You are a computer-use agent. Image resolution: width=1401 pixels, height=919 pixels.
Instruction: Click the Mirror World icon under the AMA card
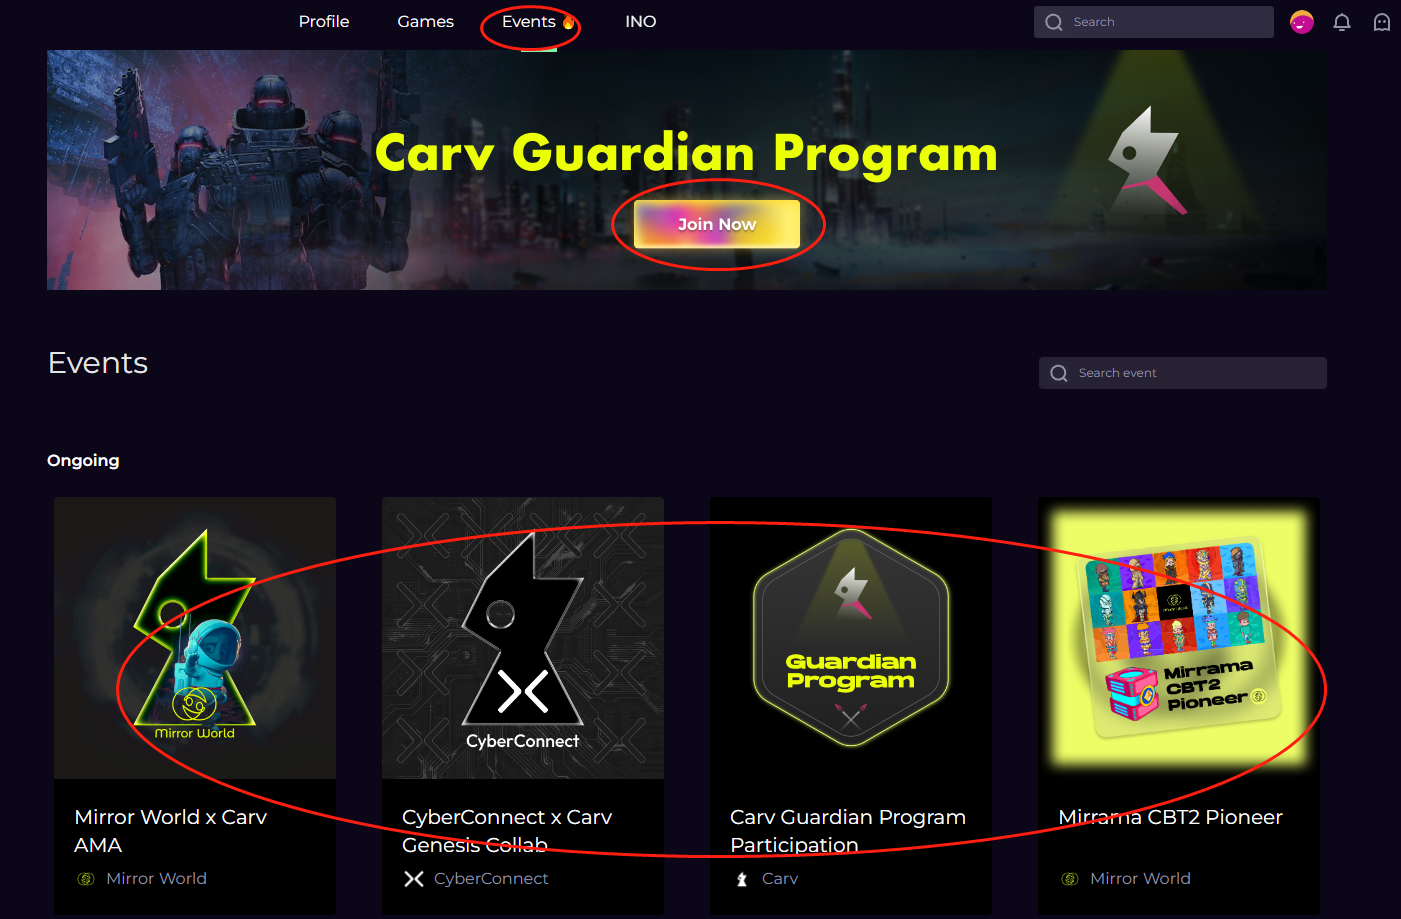[86, 879]
